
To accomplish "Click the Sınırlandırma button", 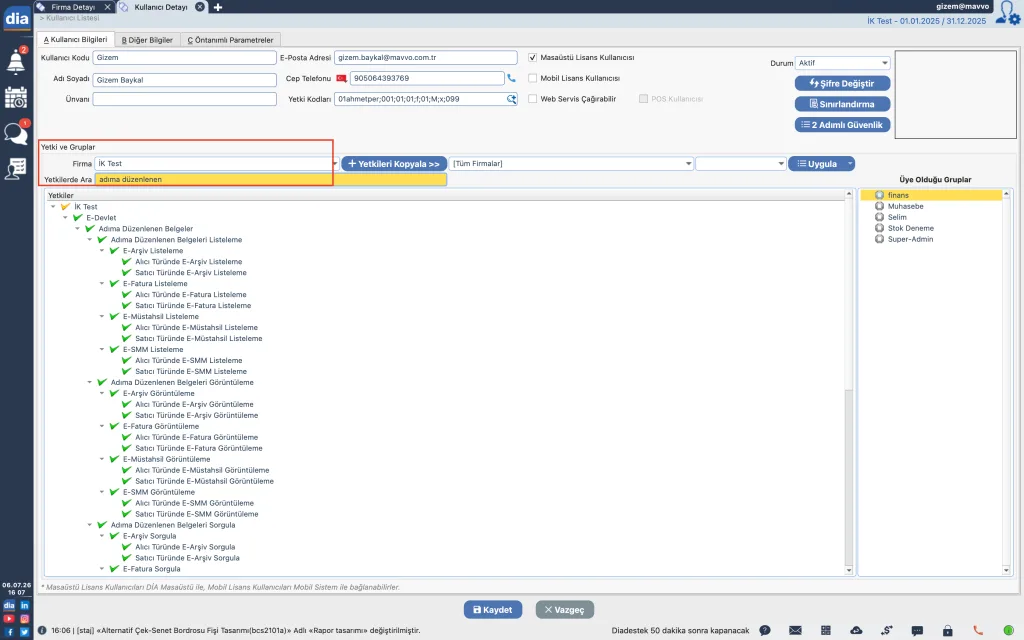I will click(x=842, y=104).
